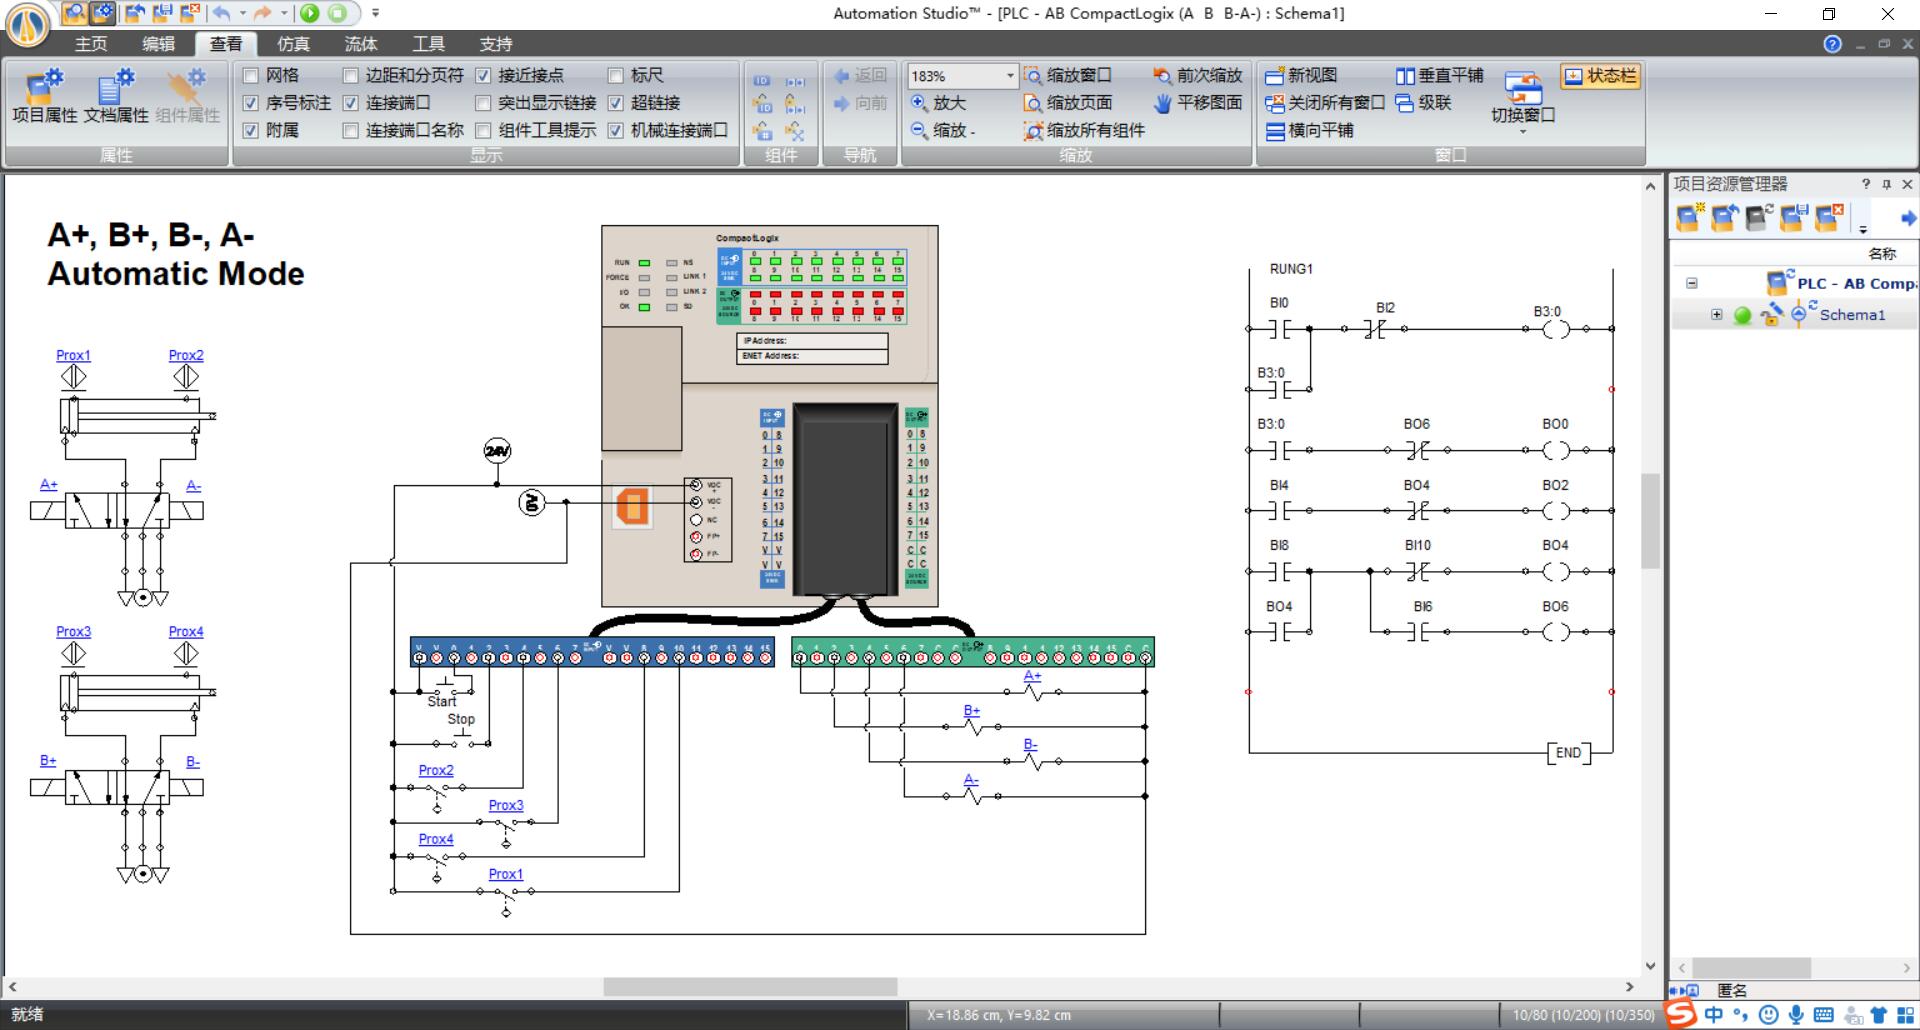
Task: Click the horizontal scrollbar thumb of schematic
Action: coord(750,987)
